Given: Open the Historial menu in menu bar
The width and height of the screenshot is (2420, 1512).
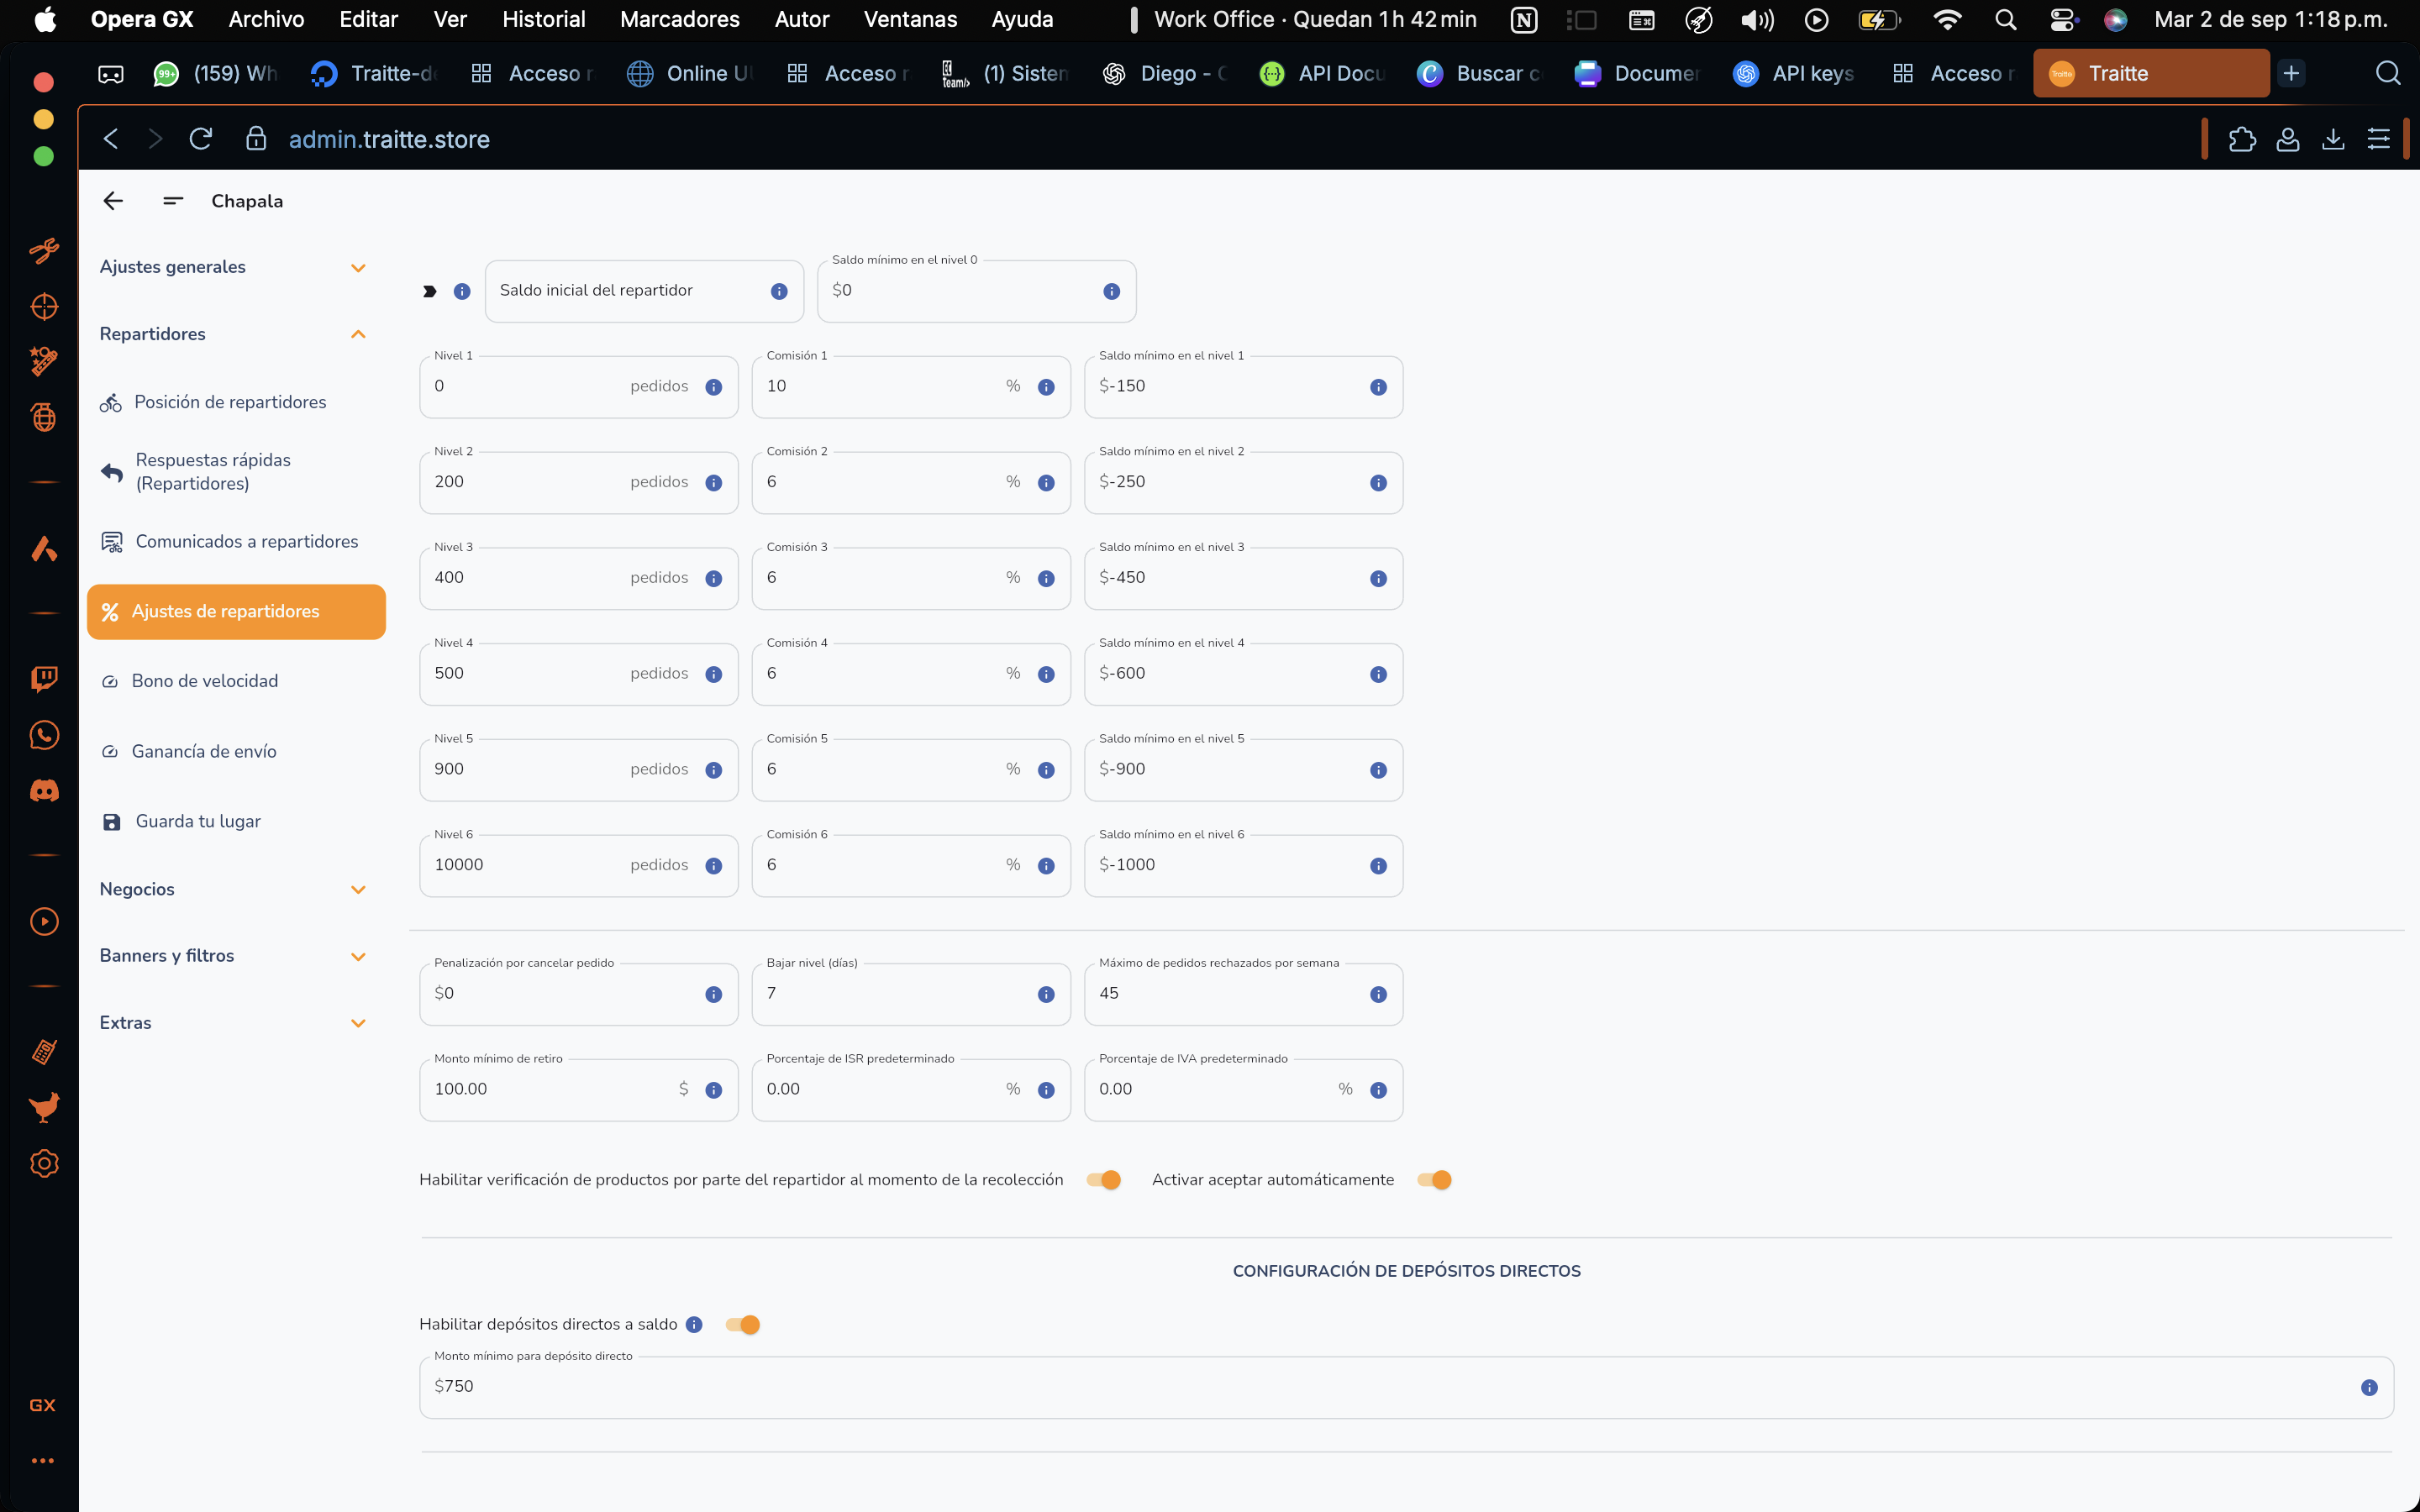Looking at the screenshot, I should pyautogui.click(x=543, y=19).
